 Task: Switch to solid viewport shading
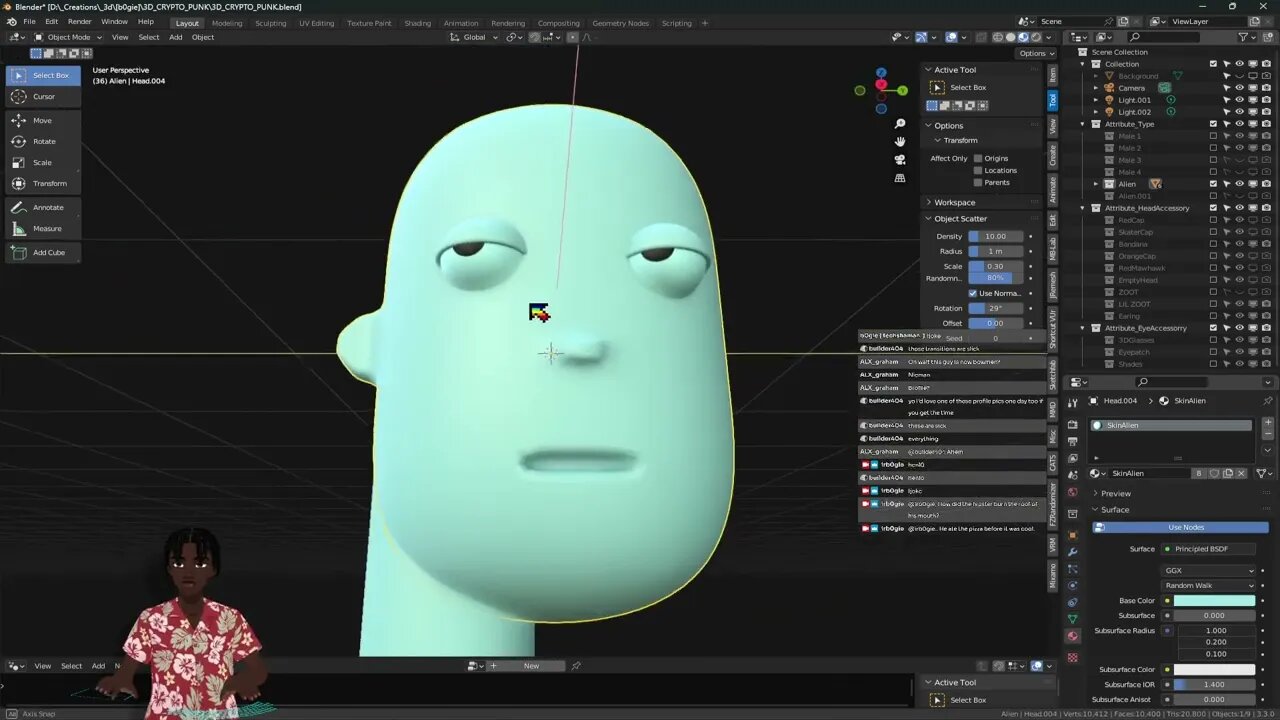click(x=1010, y=37)
